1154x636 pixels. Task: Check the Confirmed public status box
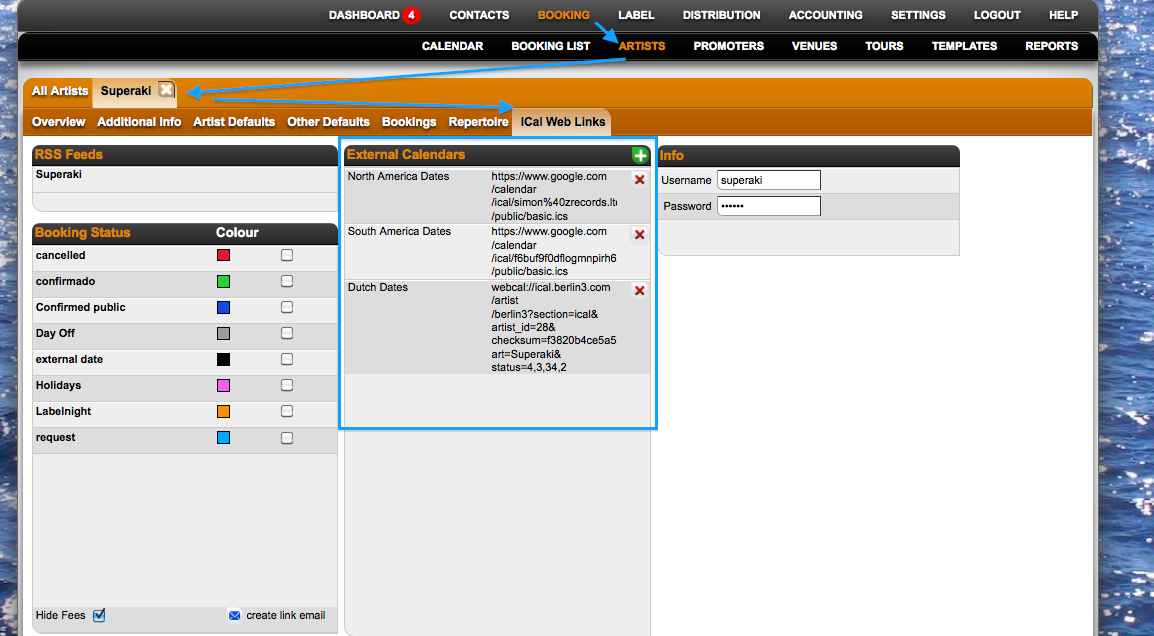tap(287, 307)
